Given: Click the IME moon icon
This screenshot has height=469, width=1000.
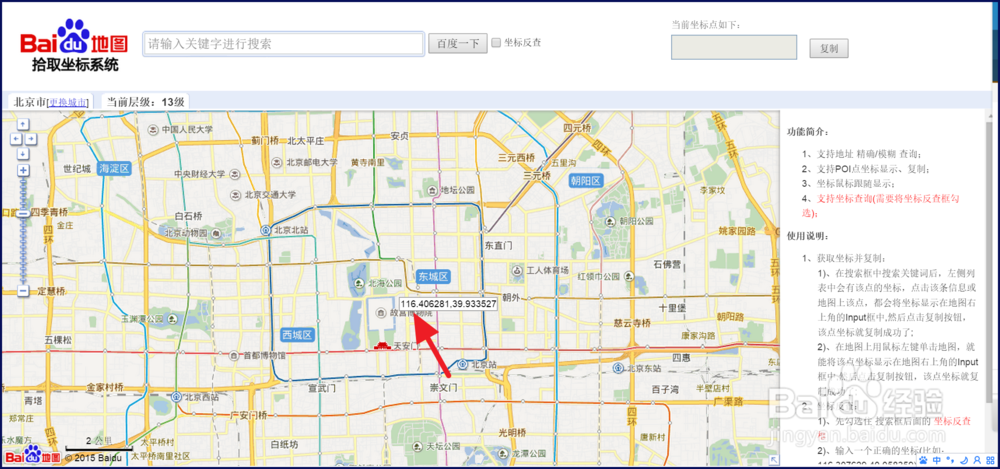Looking at the screenshot, I should tap(963, 459).
